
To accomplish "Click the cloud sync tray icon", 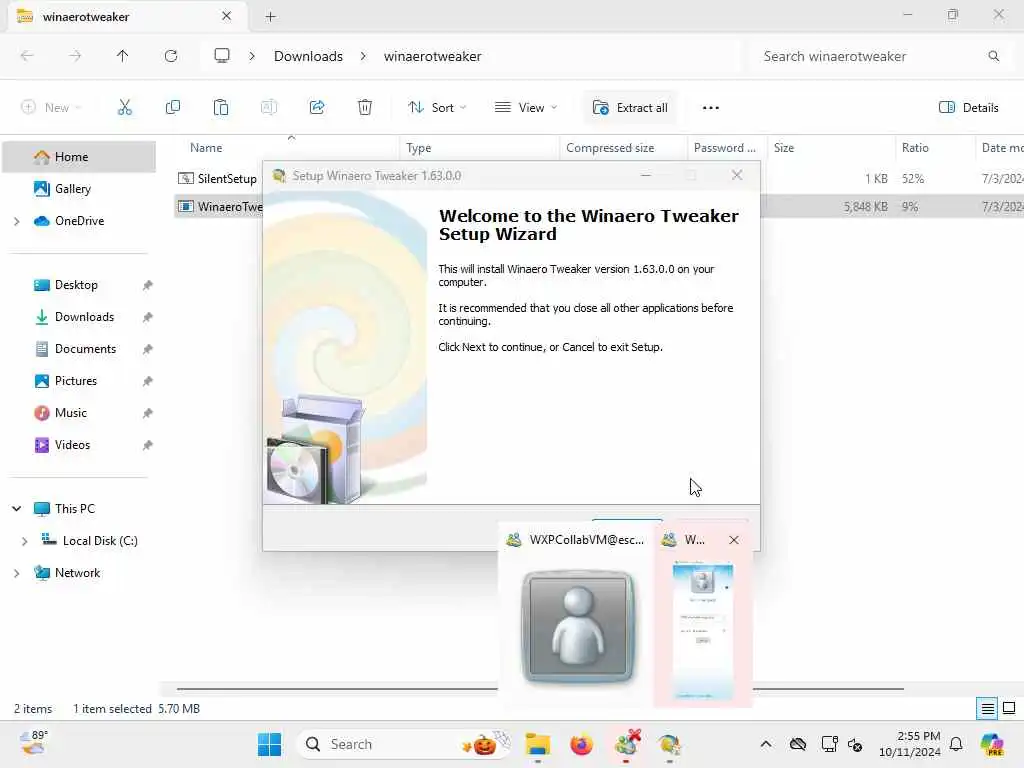I will coord(797,744).
